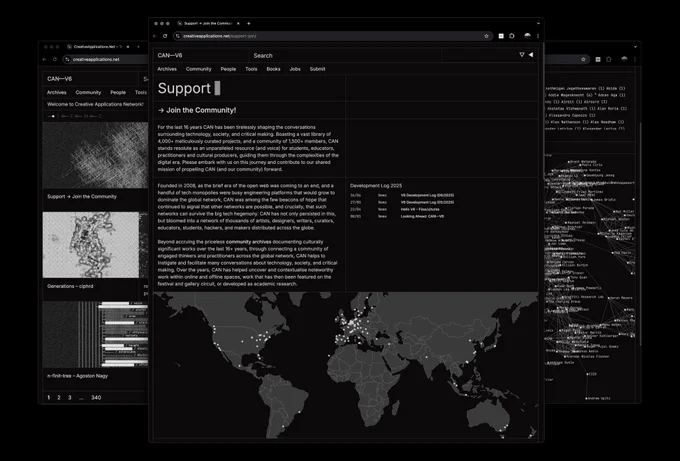This screenshot has width=680, height=461.
Task: Open the 'V6 Development Log (06/2025)' entry
Action: click(427, 195)
